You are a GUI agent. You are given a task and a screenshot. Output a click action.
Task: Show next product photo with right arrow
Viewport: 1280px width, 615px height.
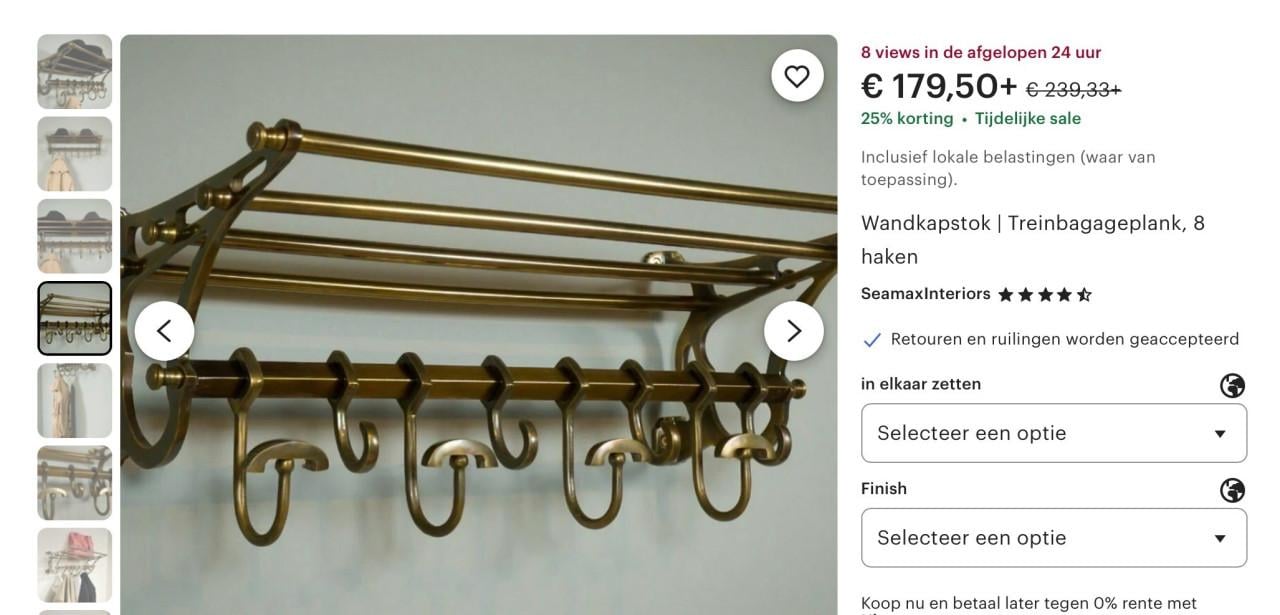[794, 331]
